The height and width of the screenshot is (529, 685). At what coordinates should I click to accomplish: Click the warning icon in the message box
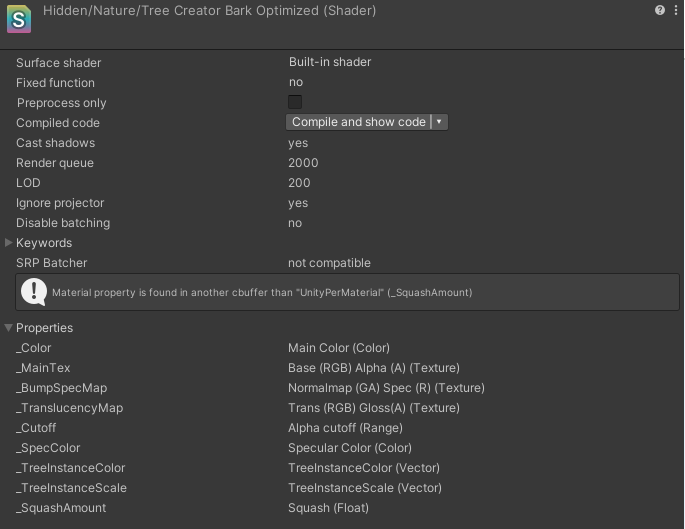point(34,292)
